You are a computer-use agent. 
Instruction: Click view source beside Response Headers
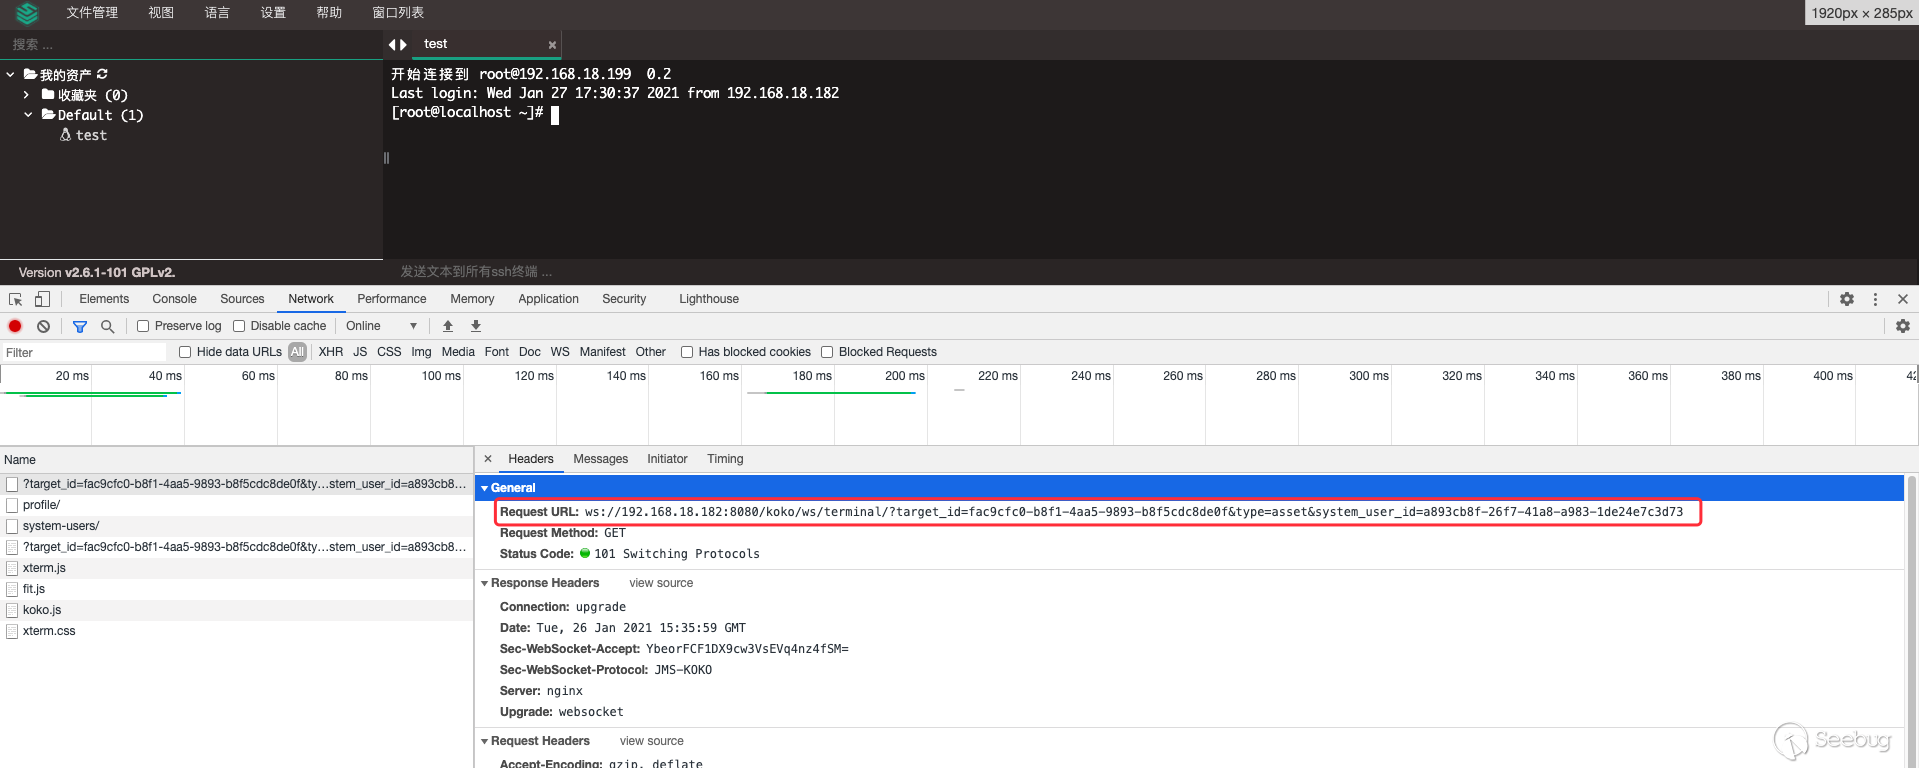(x=660, y=583)
